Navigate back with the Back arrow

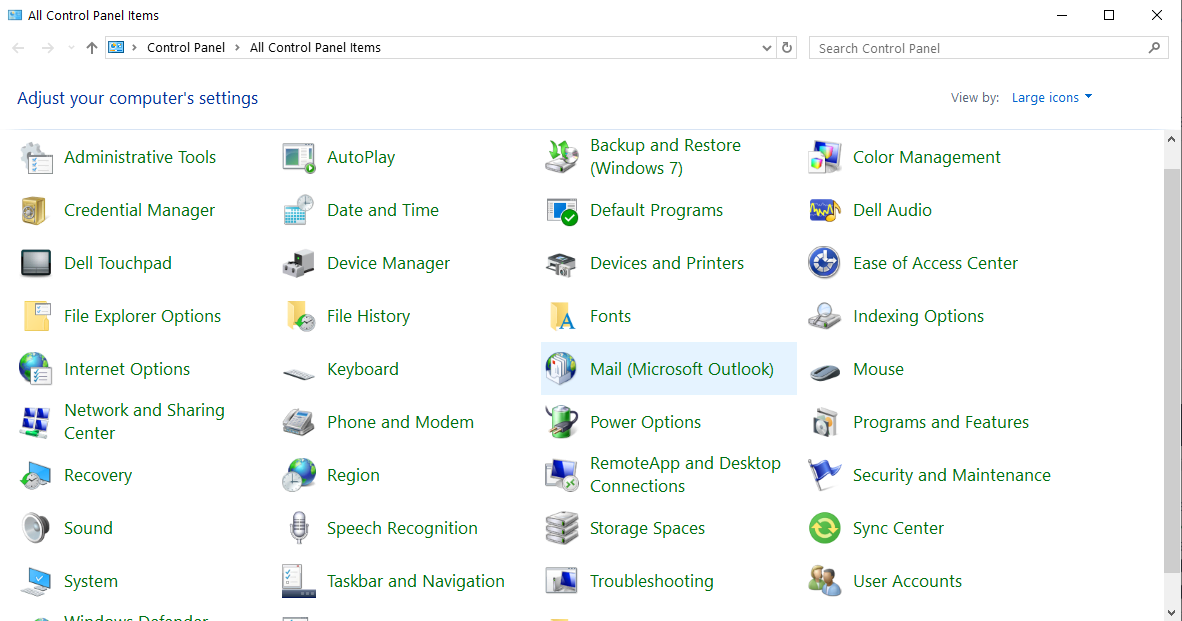point(17,47)
